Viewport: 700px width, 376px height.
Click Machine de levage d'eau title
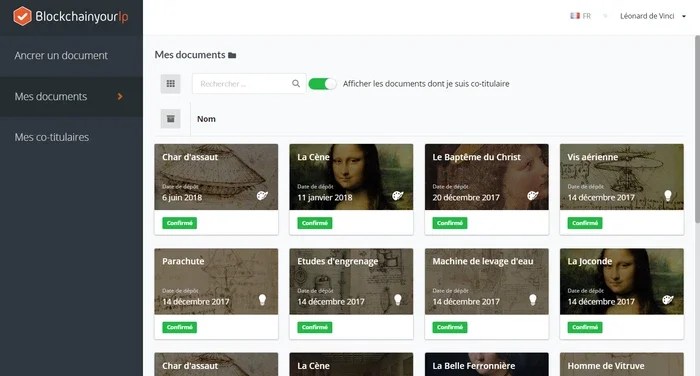coord(483,261)
